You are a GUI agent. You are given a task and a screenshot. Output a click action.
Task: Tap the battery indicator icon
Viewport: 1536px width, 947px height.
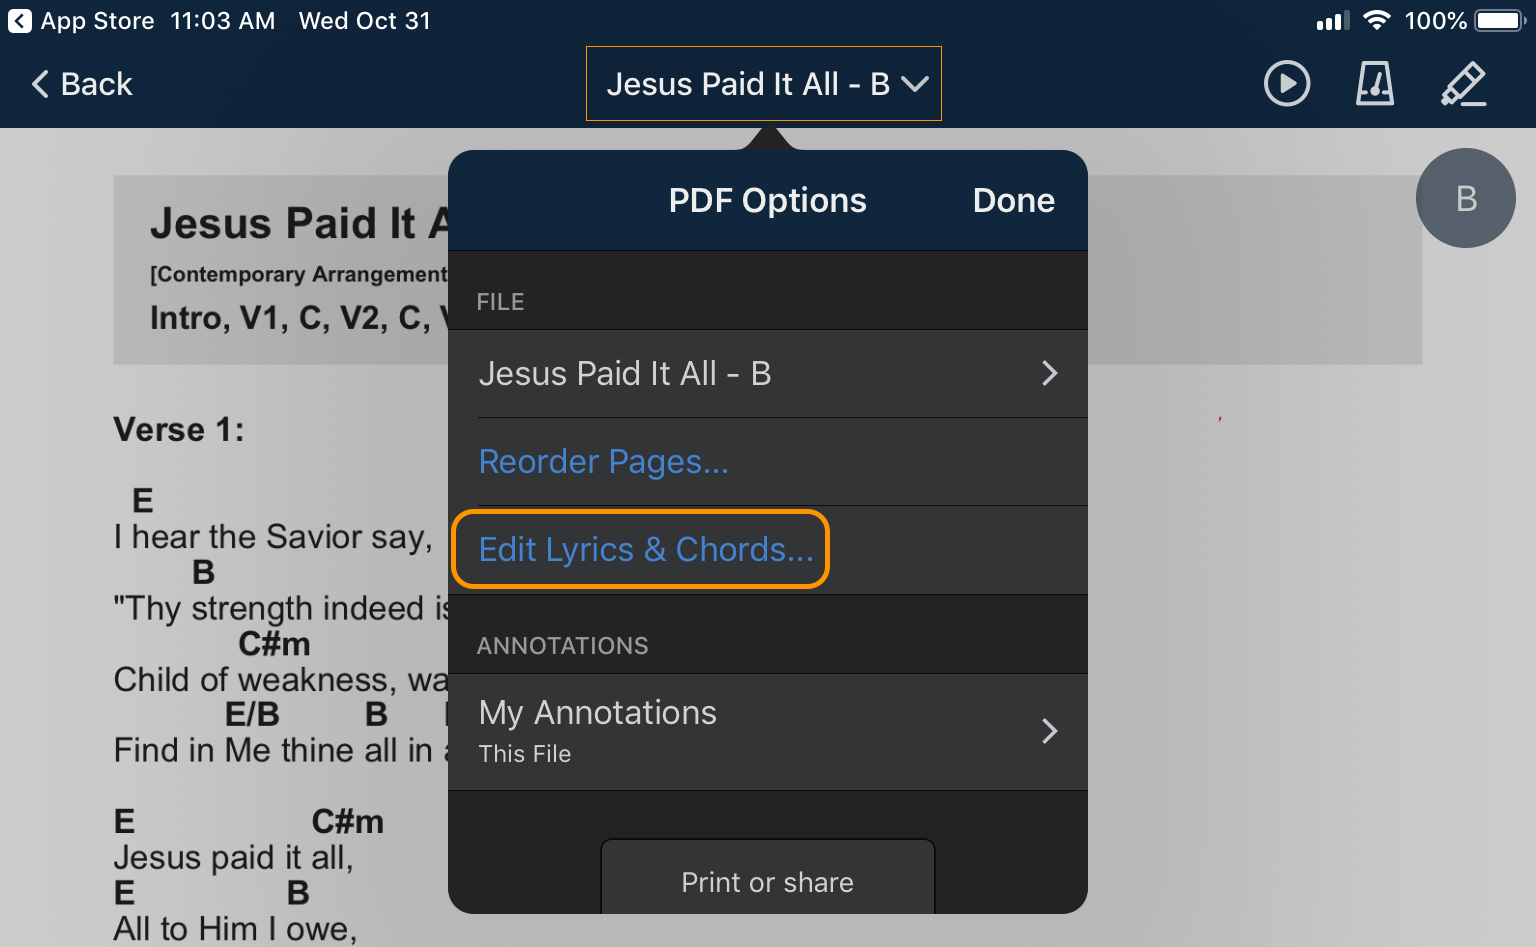pyautogui.click(x=1500, y=21)
